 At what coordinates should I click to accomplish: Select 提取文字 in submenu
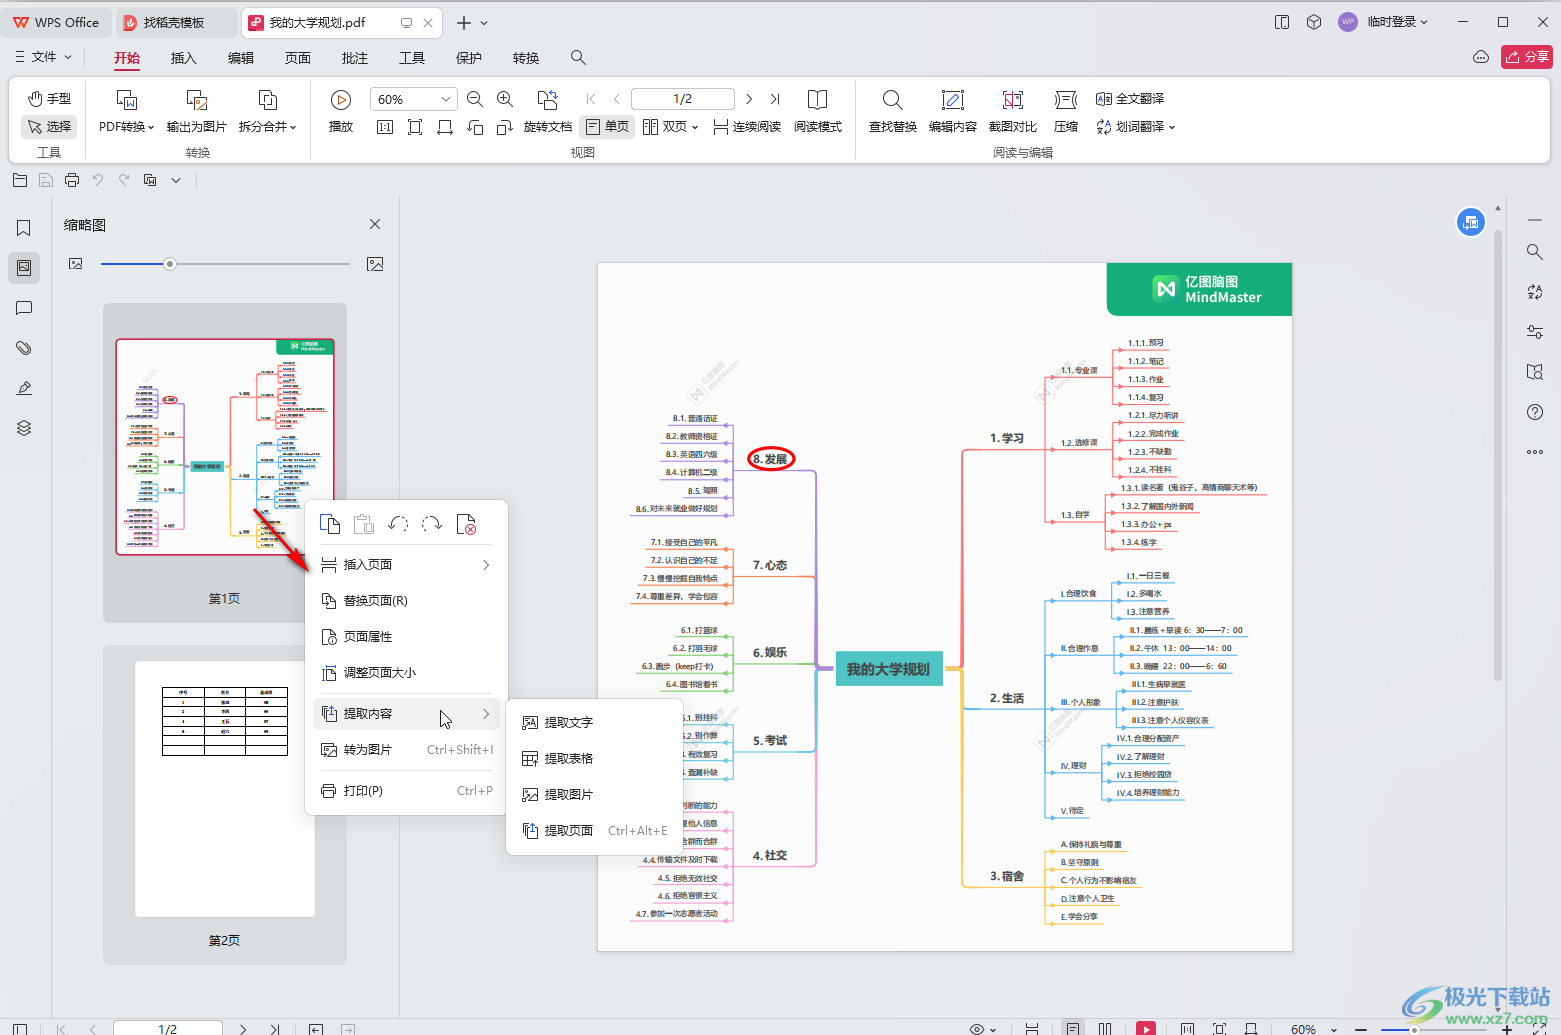point(594,723)
